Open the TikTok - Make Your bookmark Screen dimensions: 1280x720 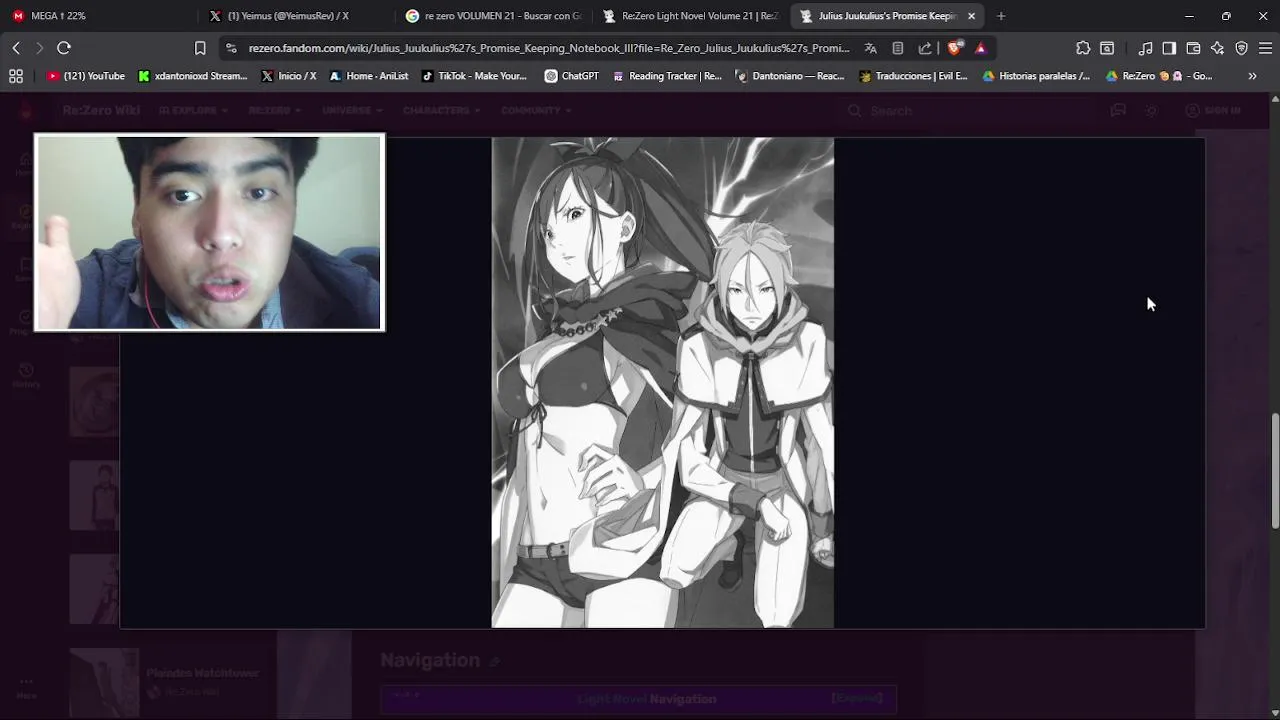click(x=474, y=76)
